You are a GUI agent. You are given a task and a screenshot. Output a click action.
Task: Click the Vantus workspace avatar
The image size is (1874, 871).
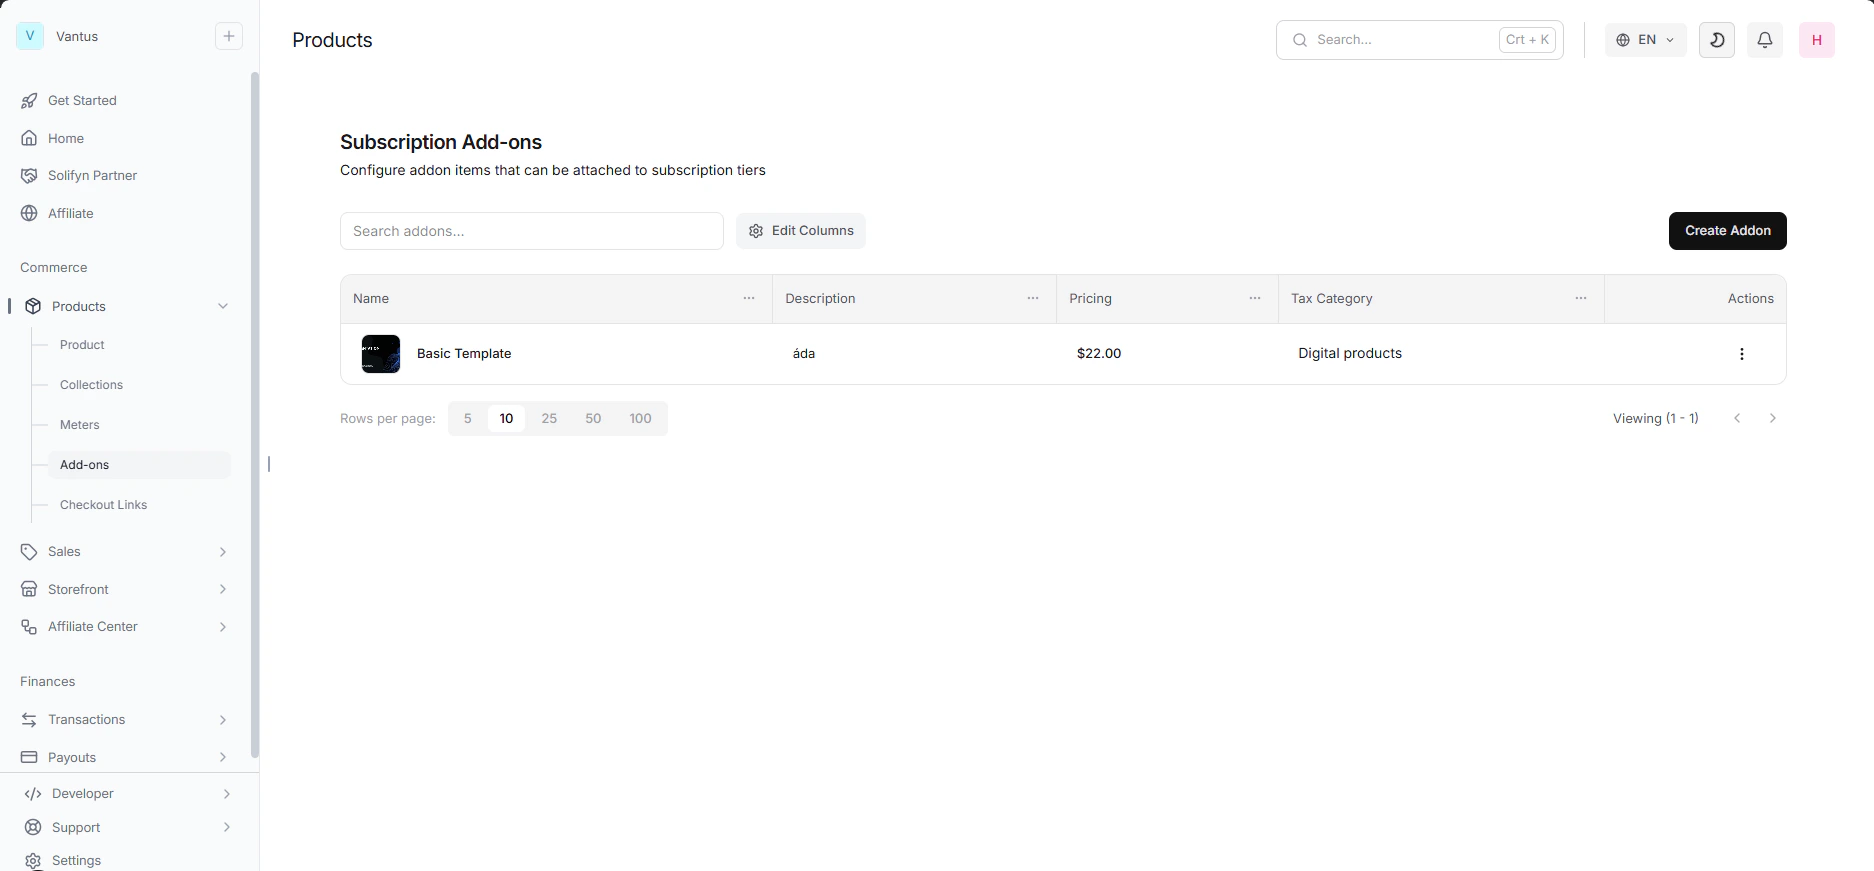(x=30, y=36)
